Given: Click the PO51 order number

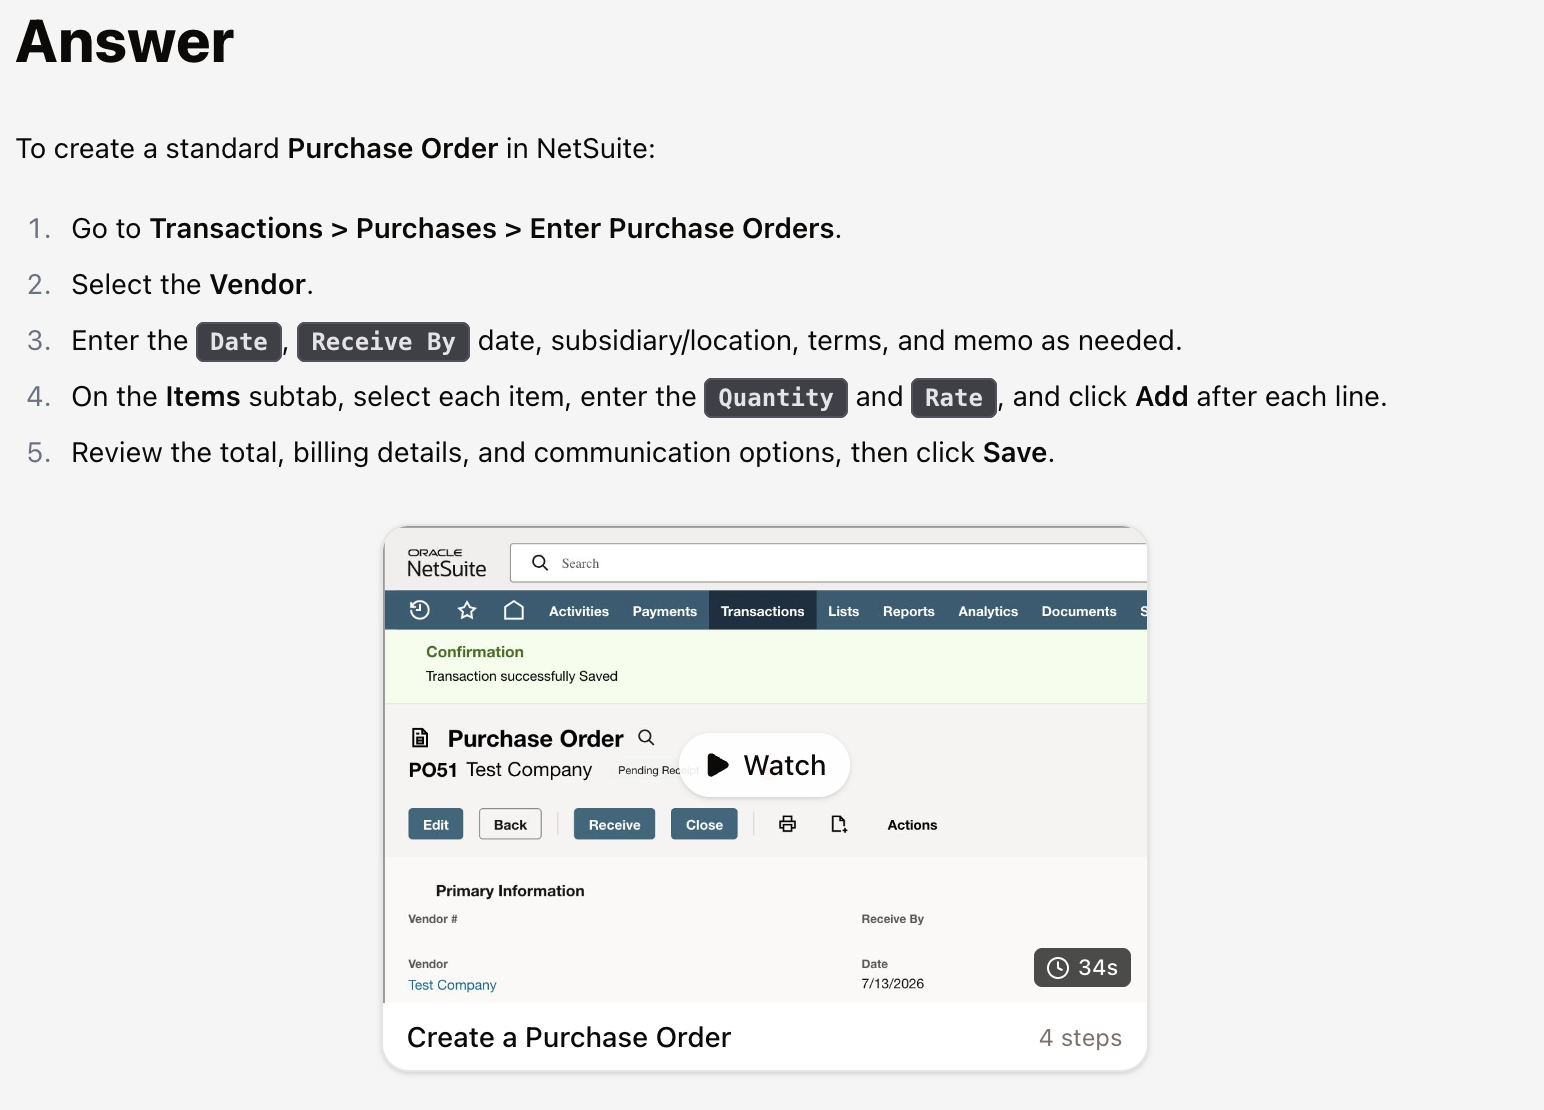Looking at the screenshot, I should click(x=433, y=770).
